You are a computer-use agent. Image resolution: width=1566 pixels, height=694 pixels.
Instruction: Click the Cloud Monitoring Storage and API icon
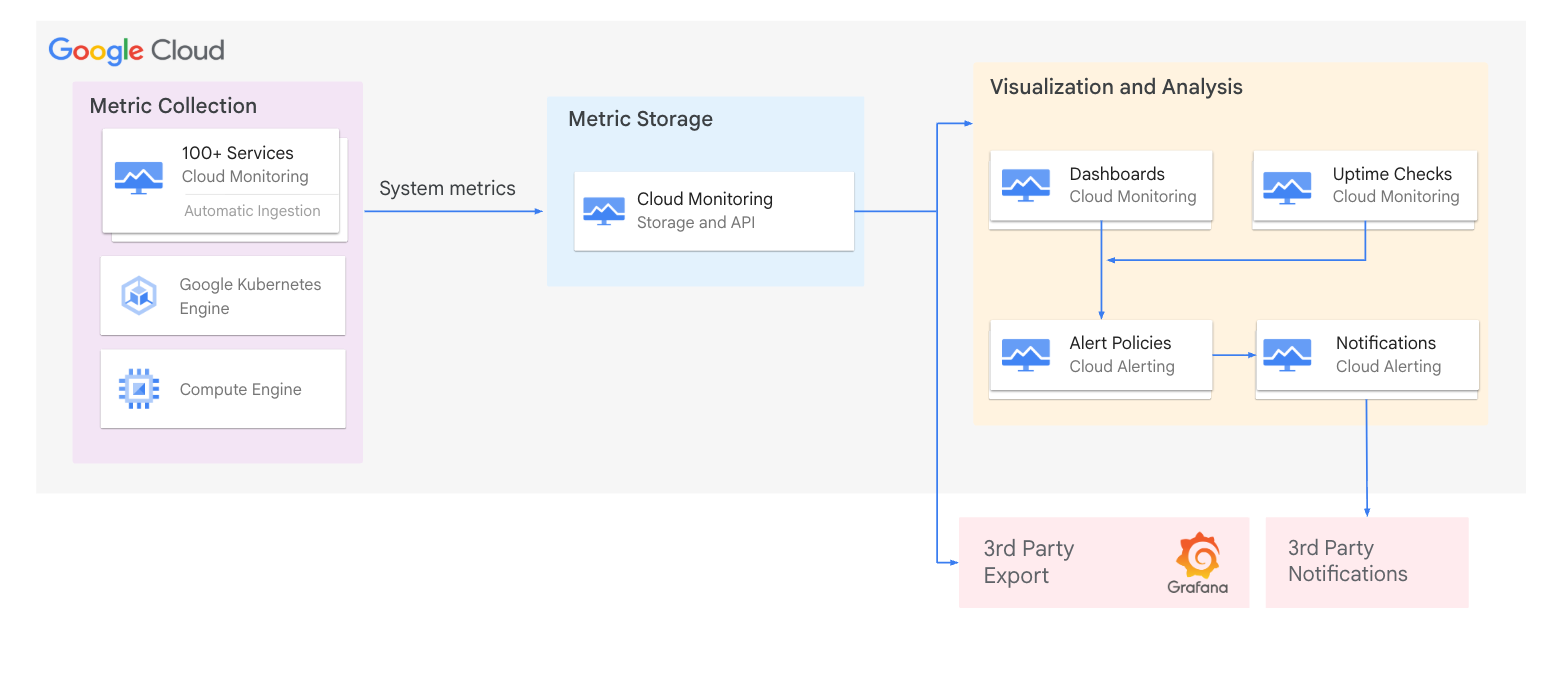point(604,210)
